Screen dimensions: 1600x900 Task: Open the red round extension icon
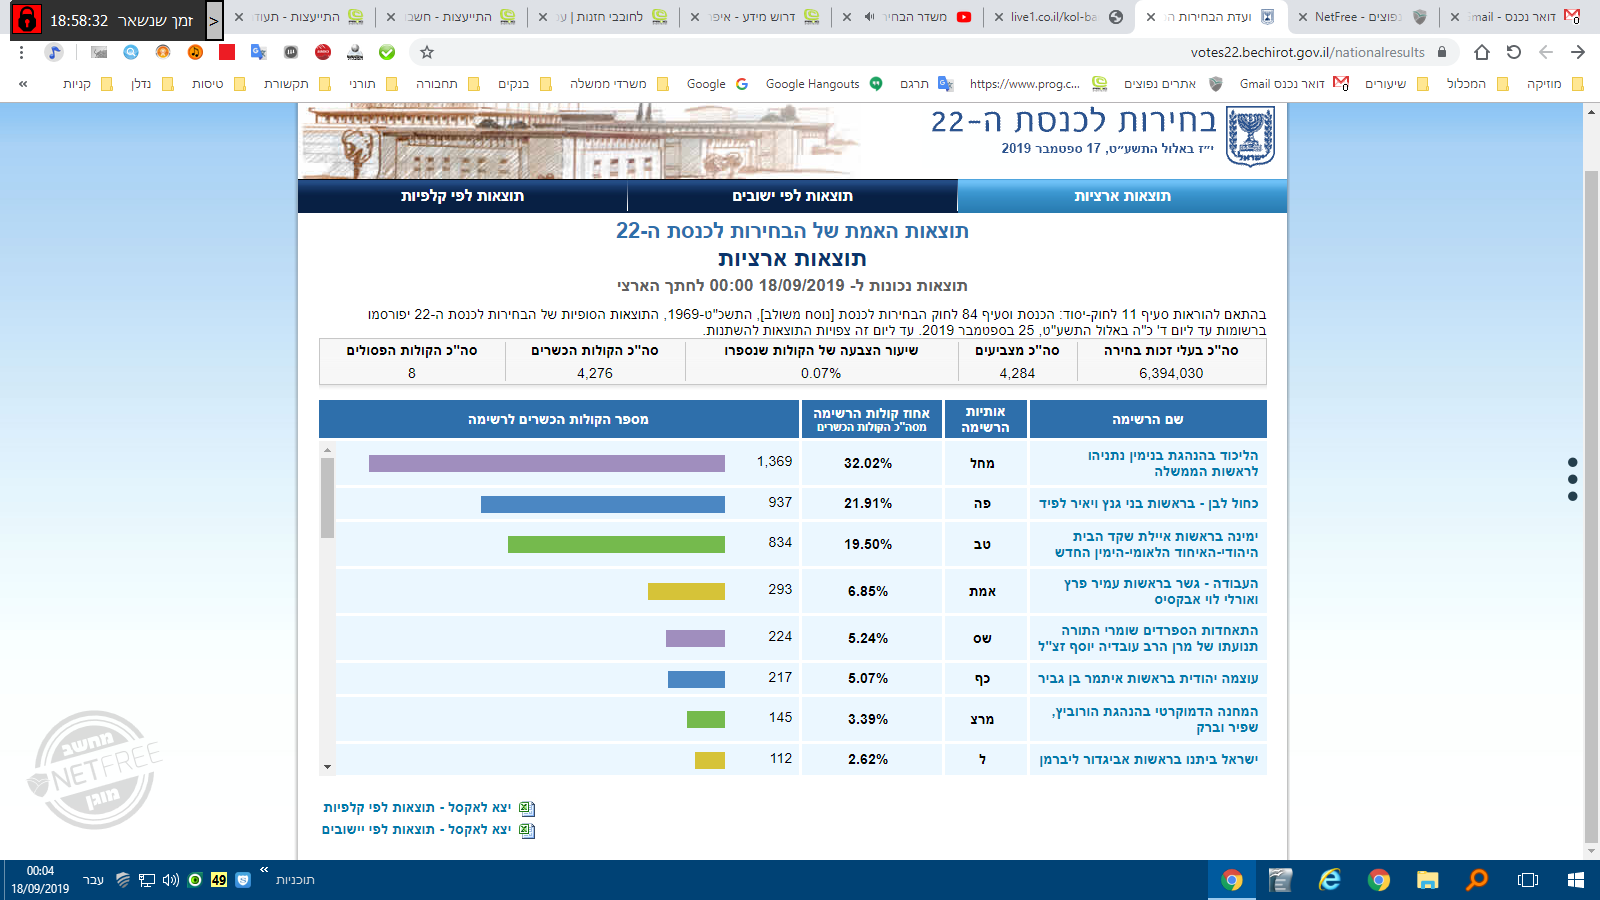pos(323,52)
